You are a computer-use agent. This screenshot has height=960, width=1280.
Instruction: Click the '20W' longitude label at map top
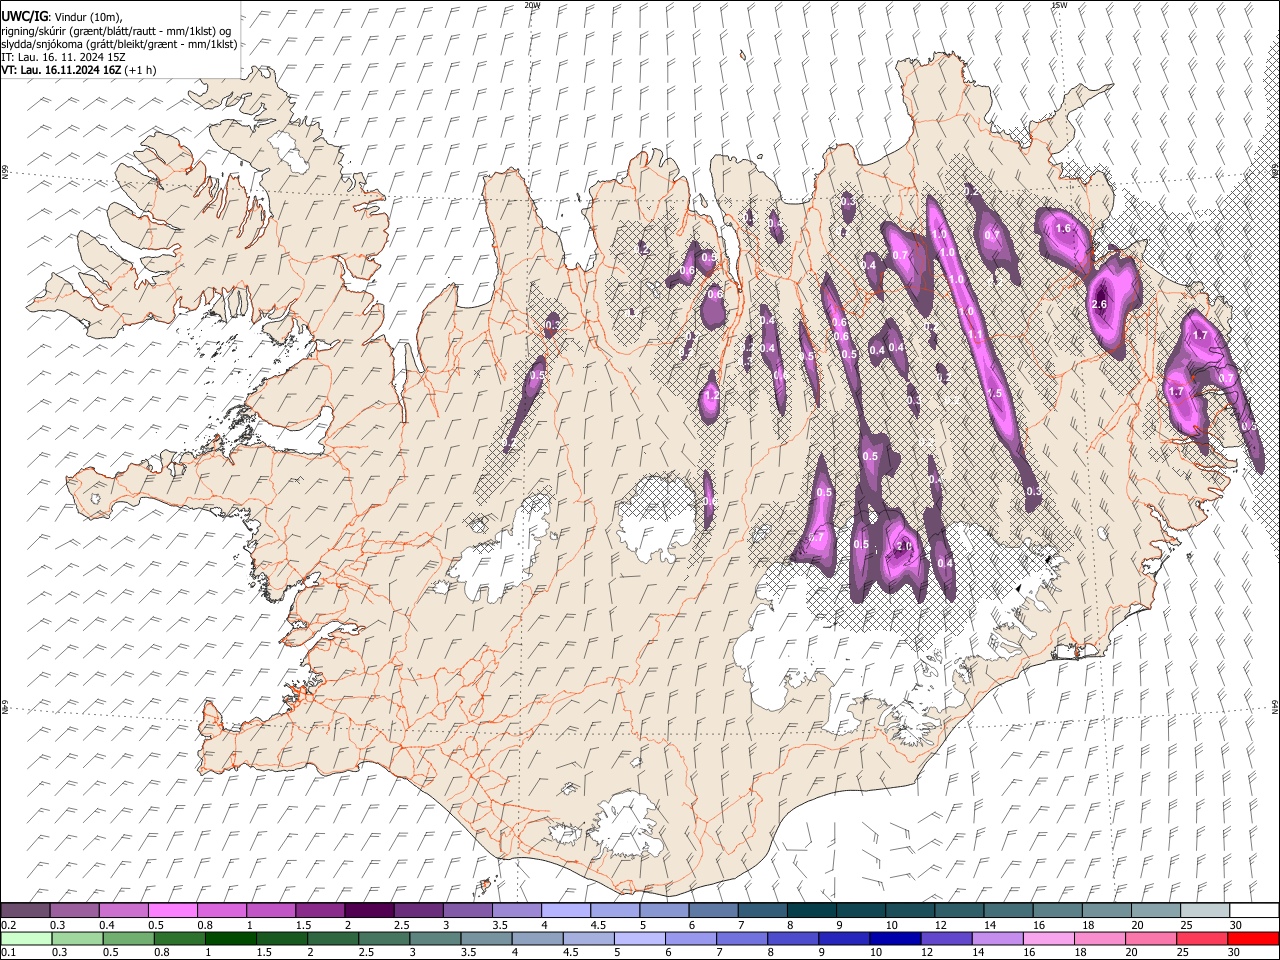click(x=532, y=5)
